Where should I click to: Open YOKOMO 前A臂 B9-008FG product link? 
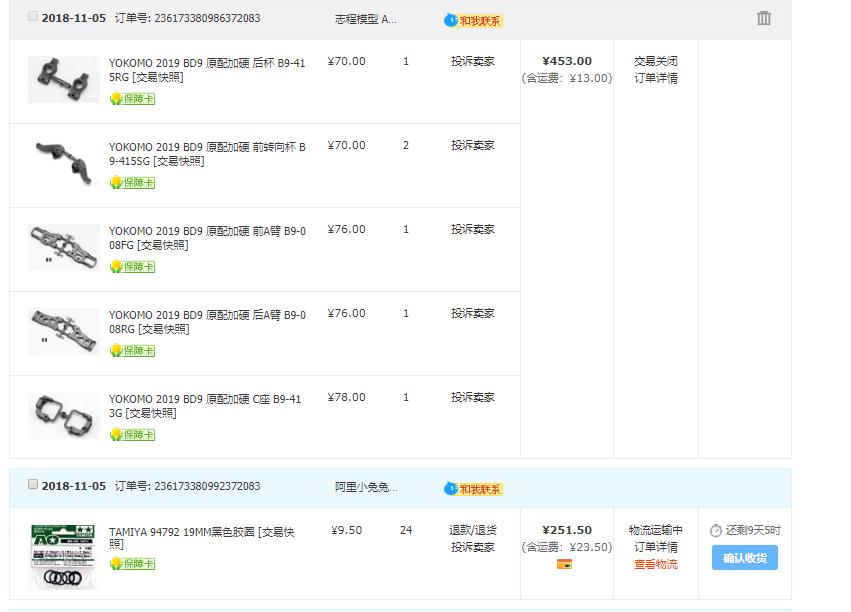[x=207, y=238]
